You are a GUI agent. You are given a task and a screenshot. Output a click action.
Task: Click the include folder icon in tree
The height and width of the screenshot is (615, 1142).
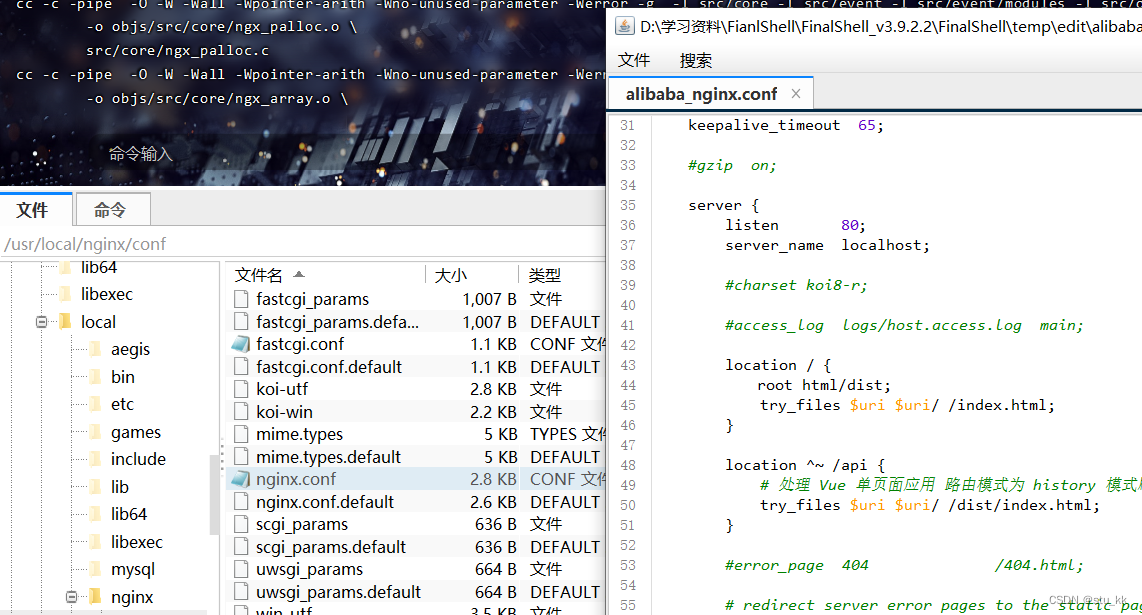95,459
